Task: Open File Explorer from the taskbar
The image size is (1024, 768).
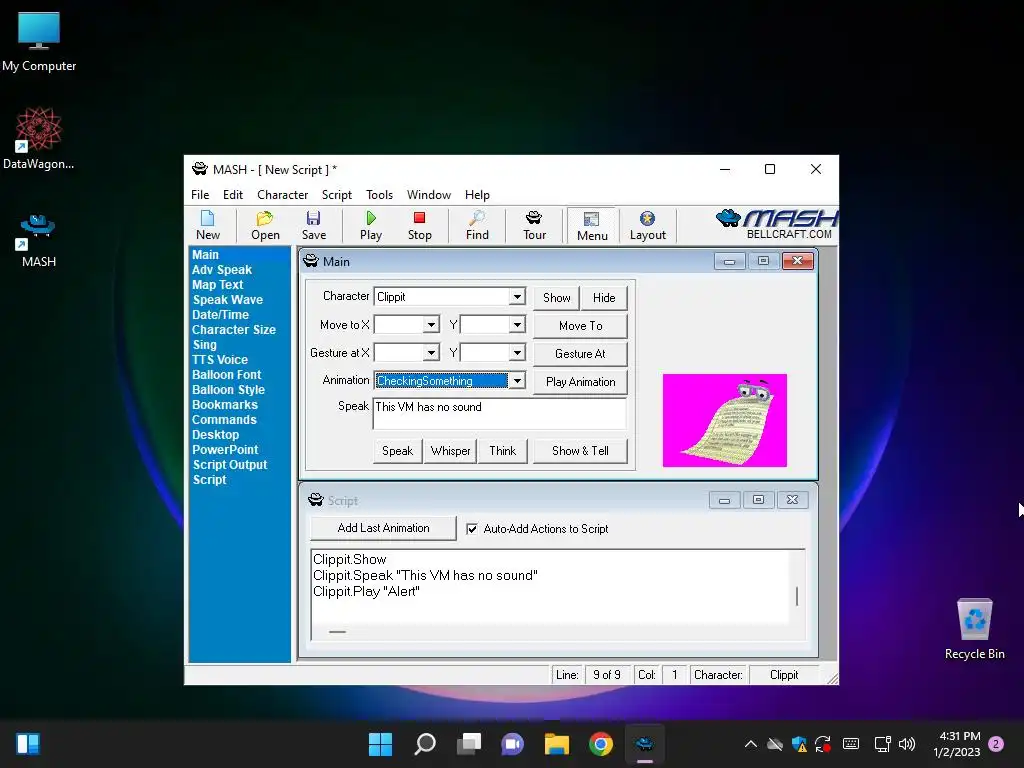Action: 557,744
